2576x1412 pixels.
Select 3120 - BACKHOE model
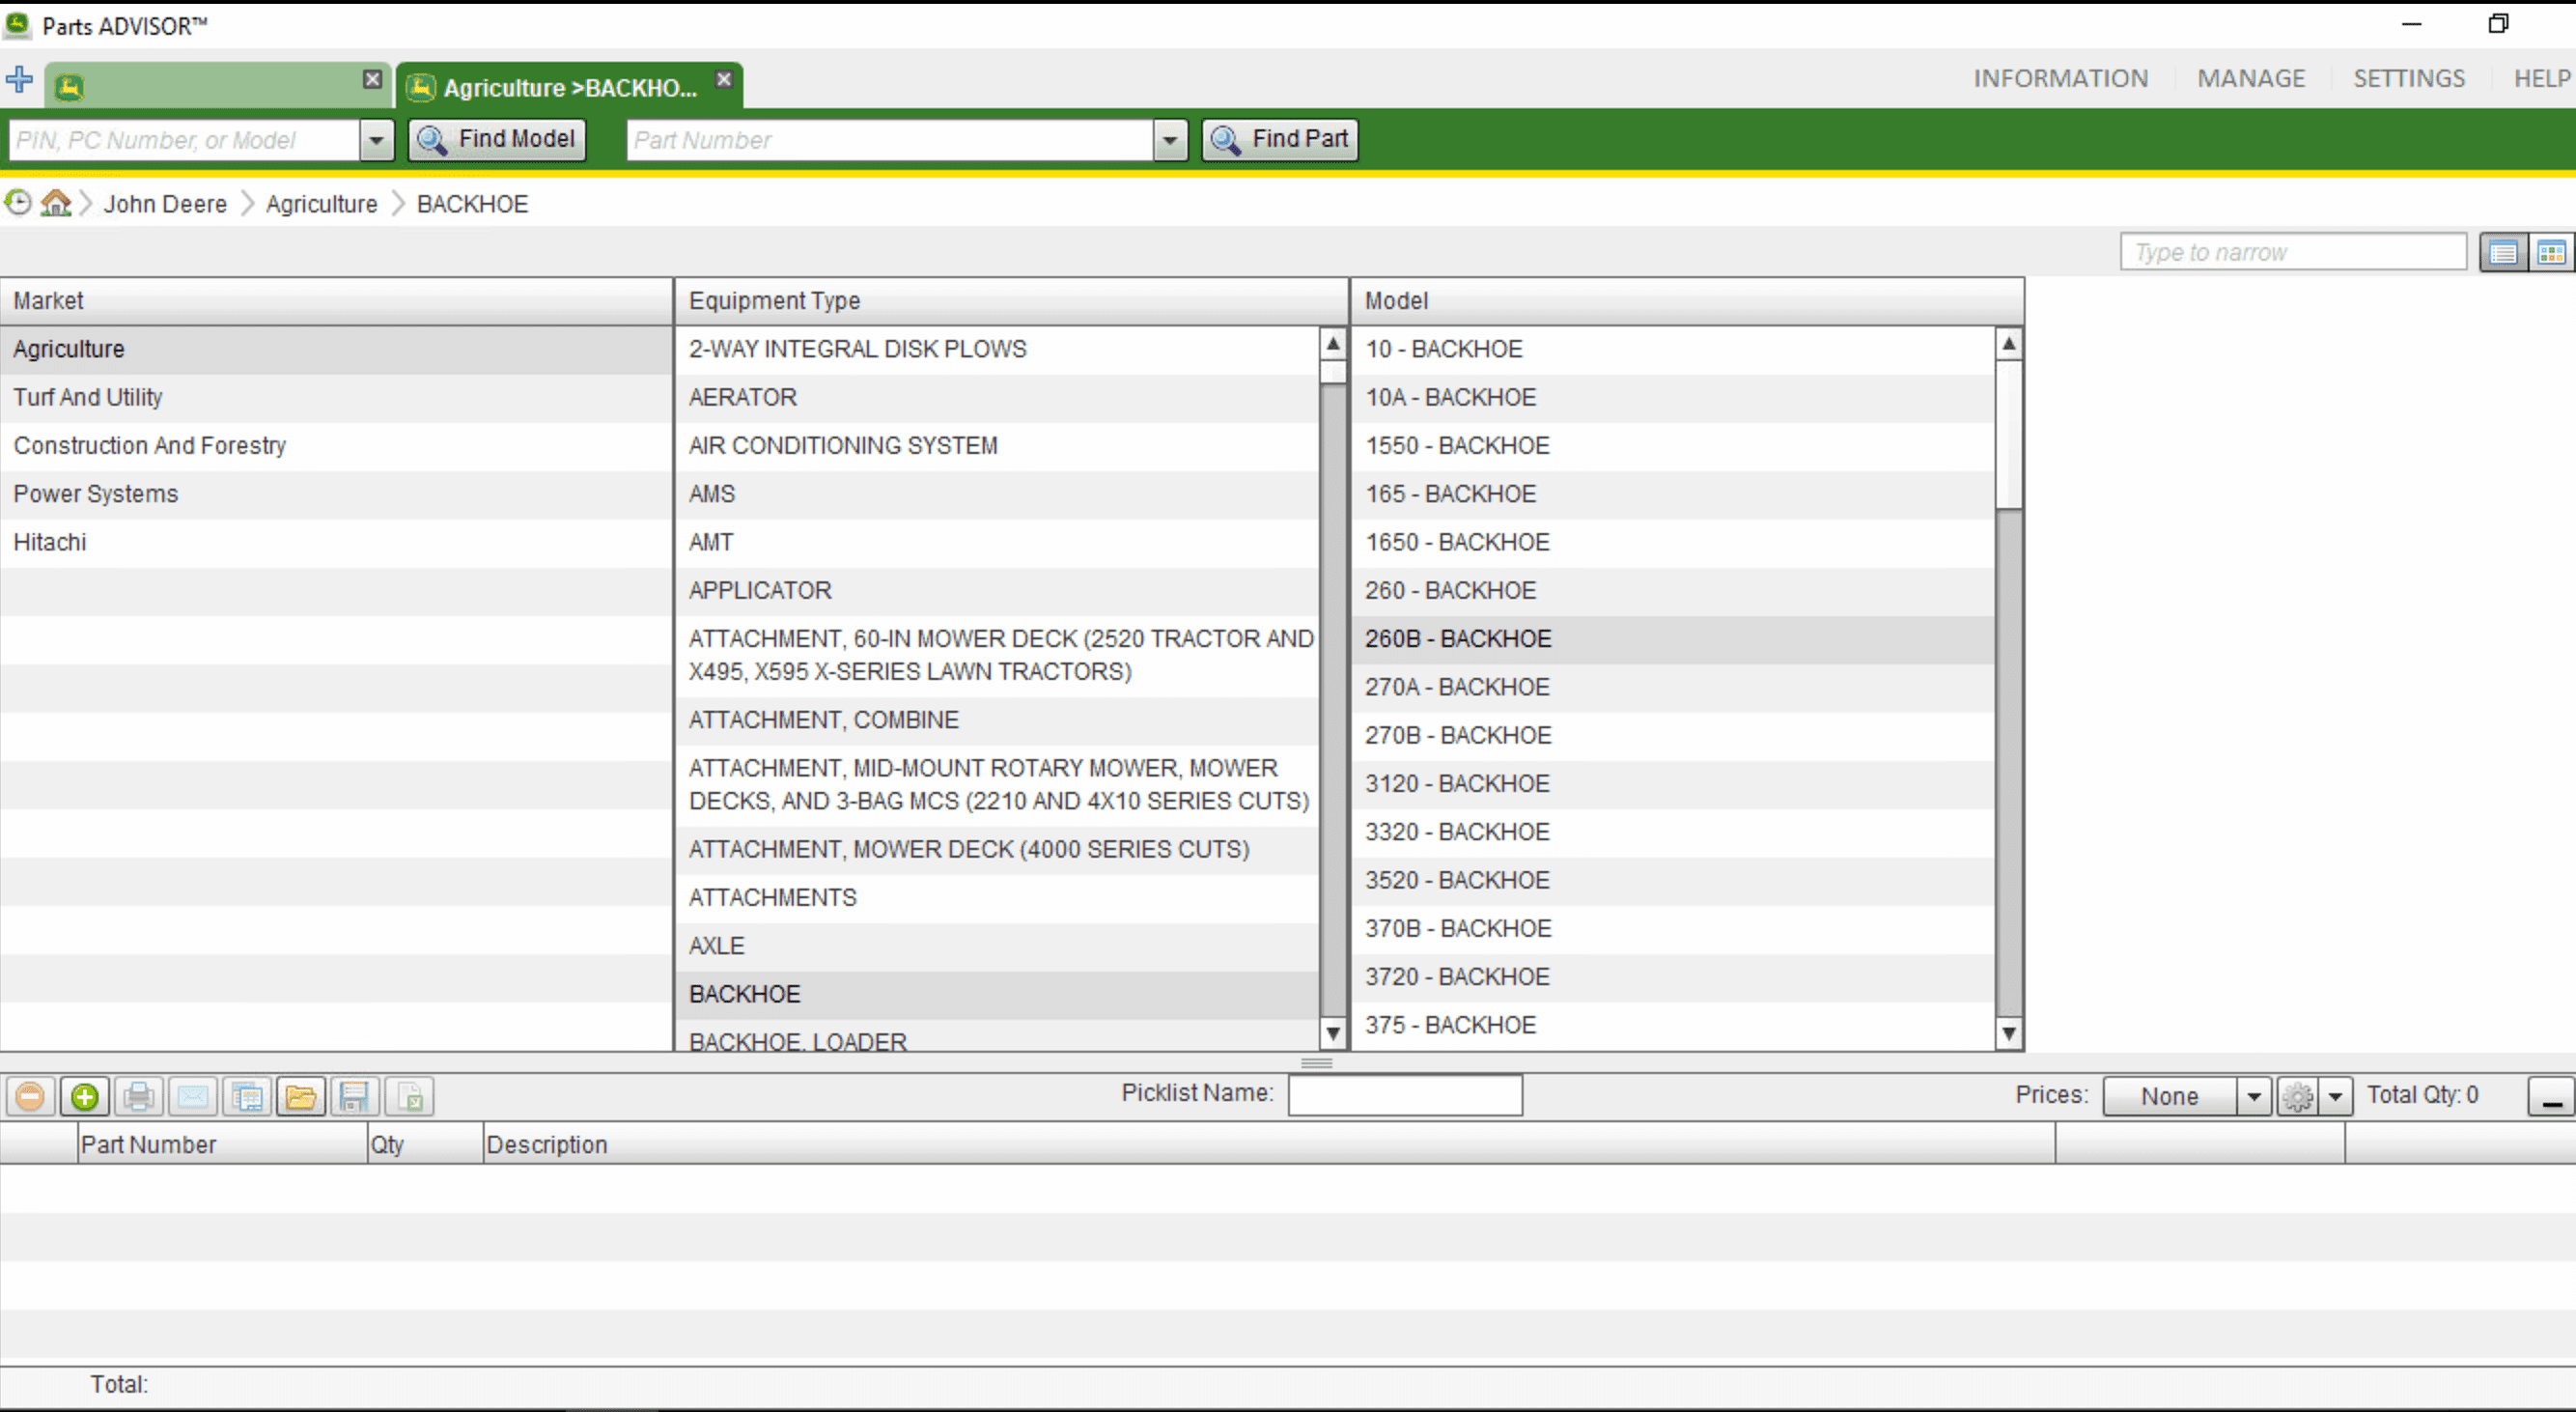[x=1457, y=783]
